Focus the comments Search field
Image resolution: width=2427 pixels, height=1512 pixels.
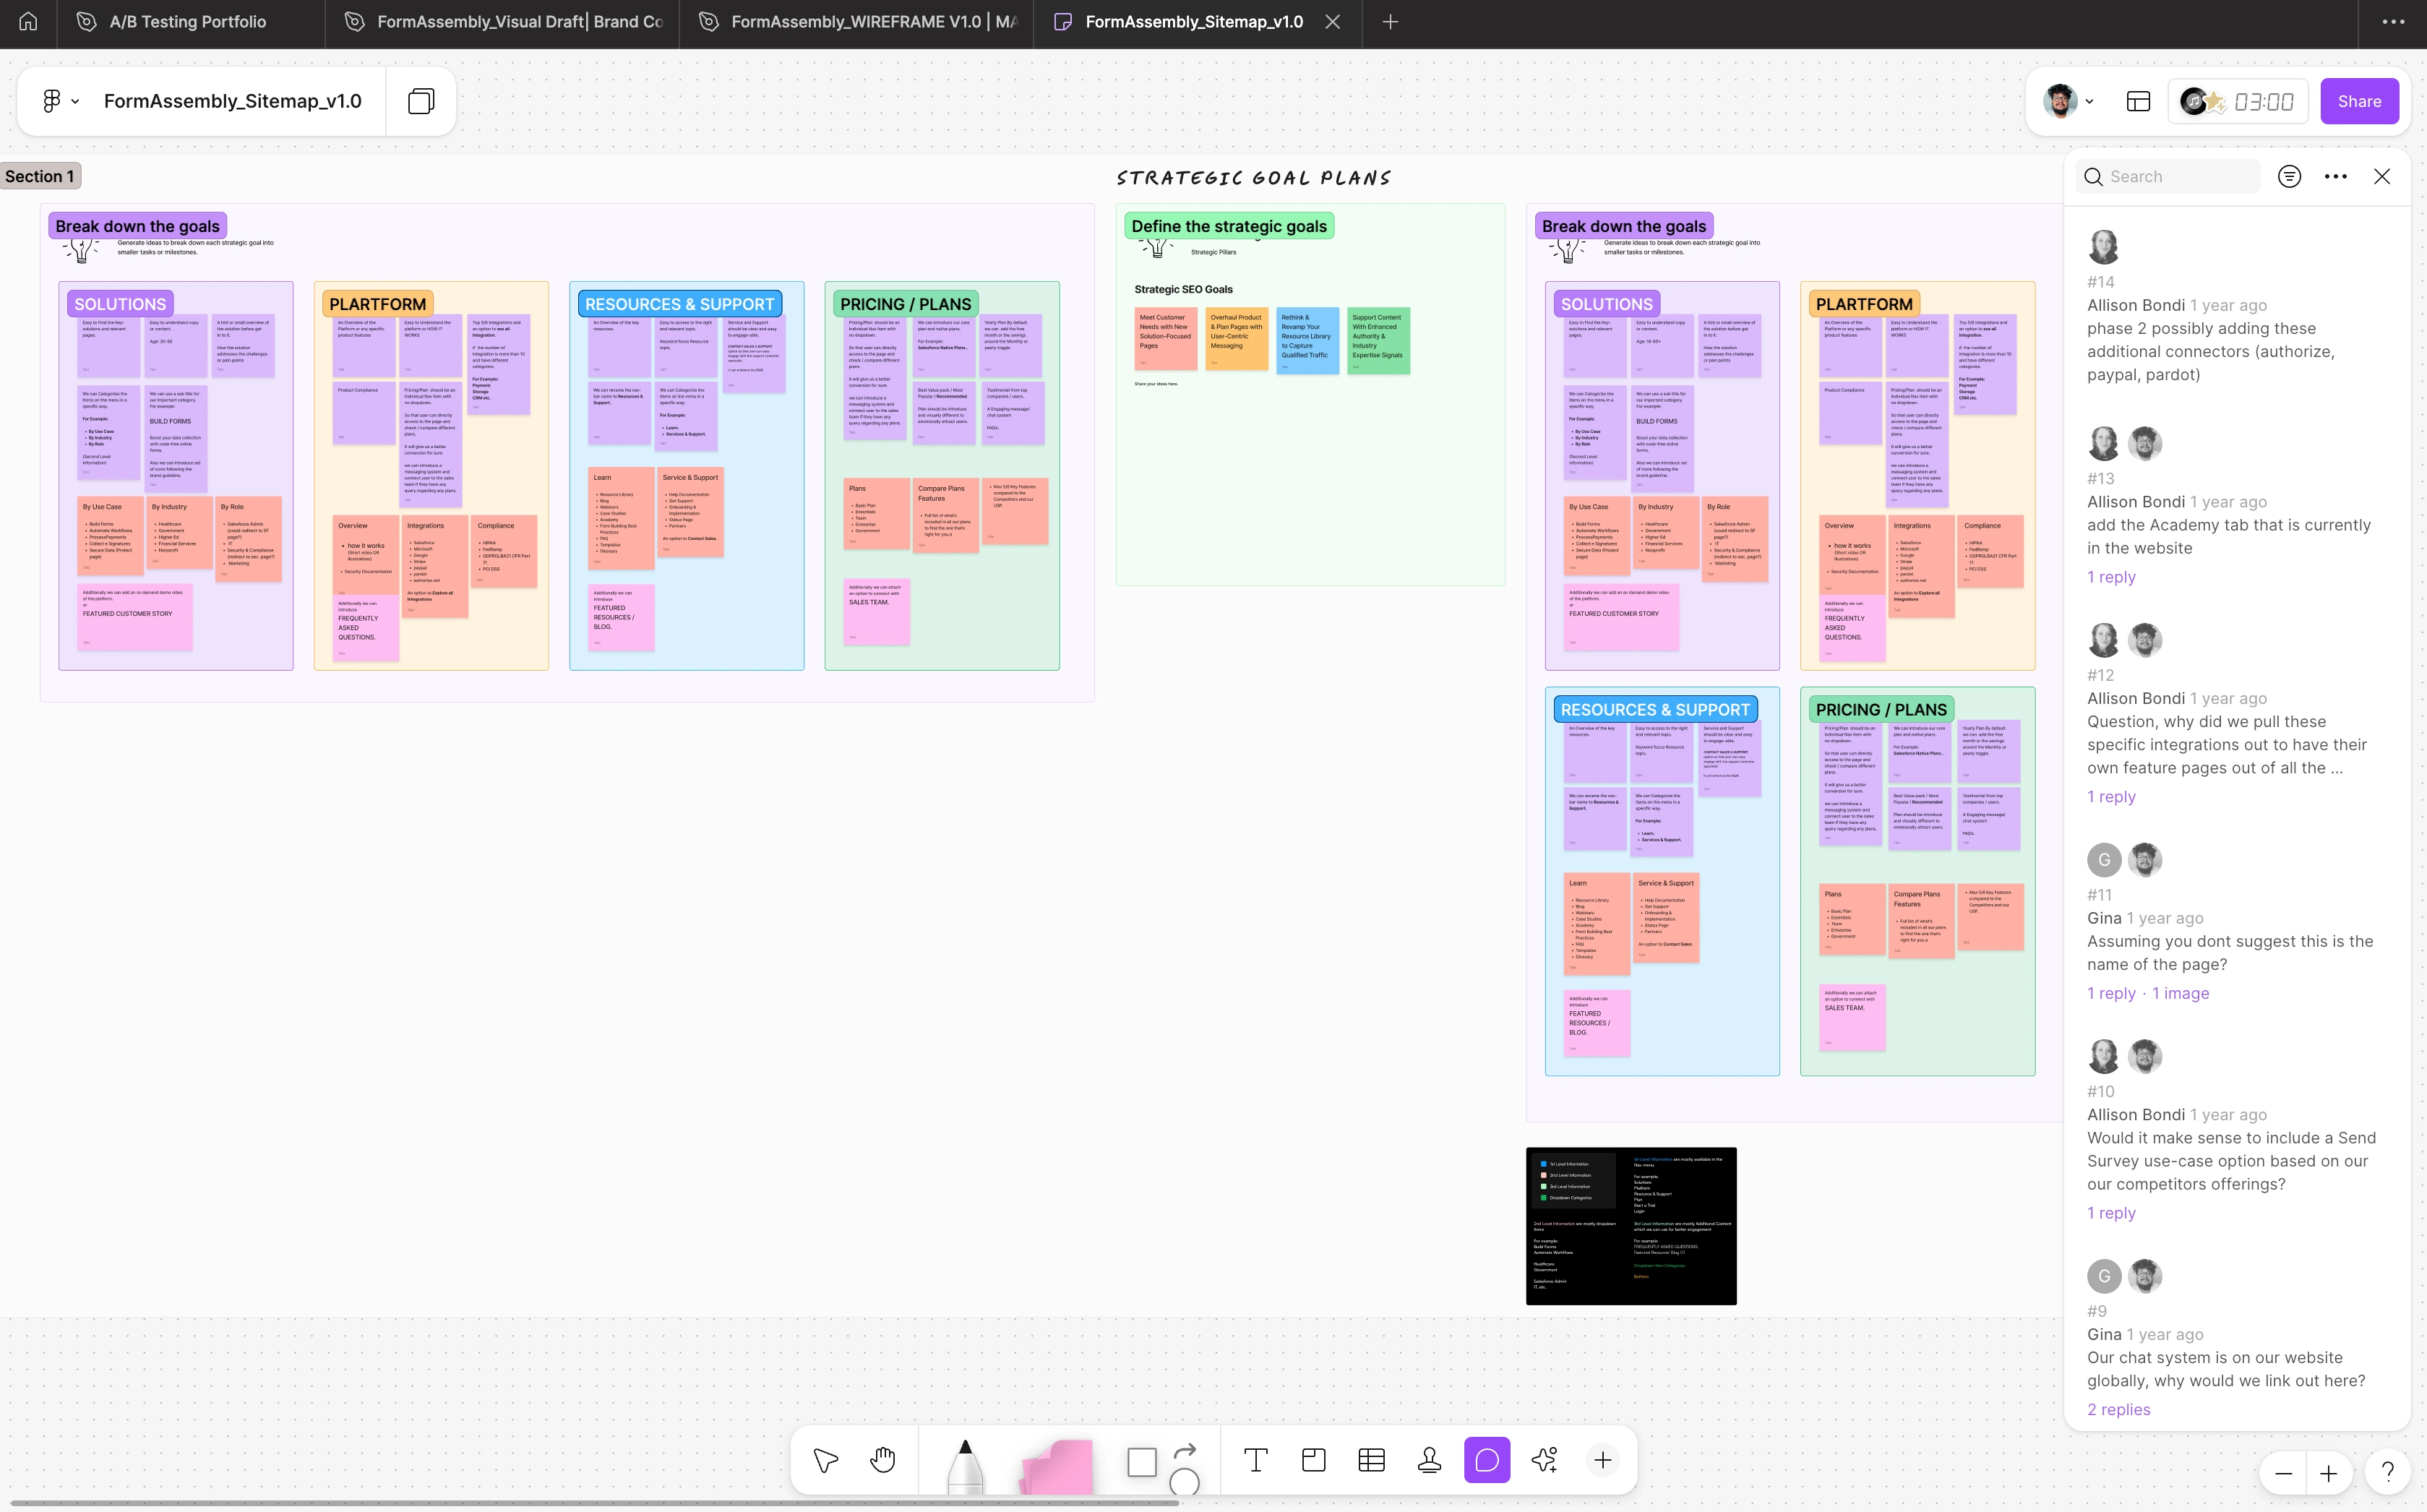pos(2167,177)
